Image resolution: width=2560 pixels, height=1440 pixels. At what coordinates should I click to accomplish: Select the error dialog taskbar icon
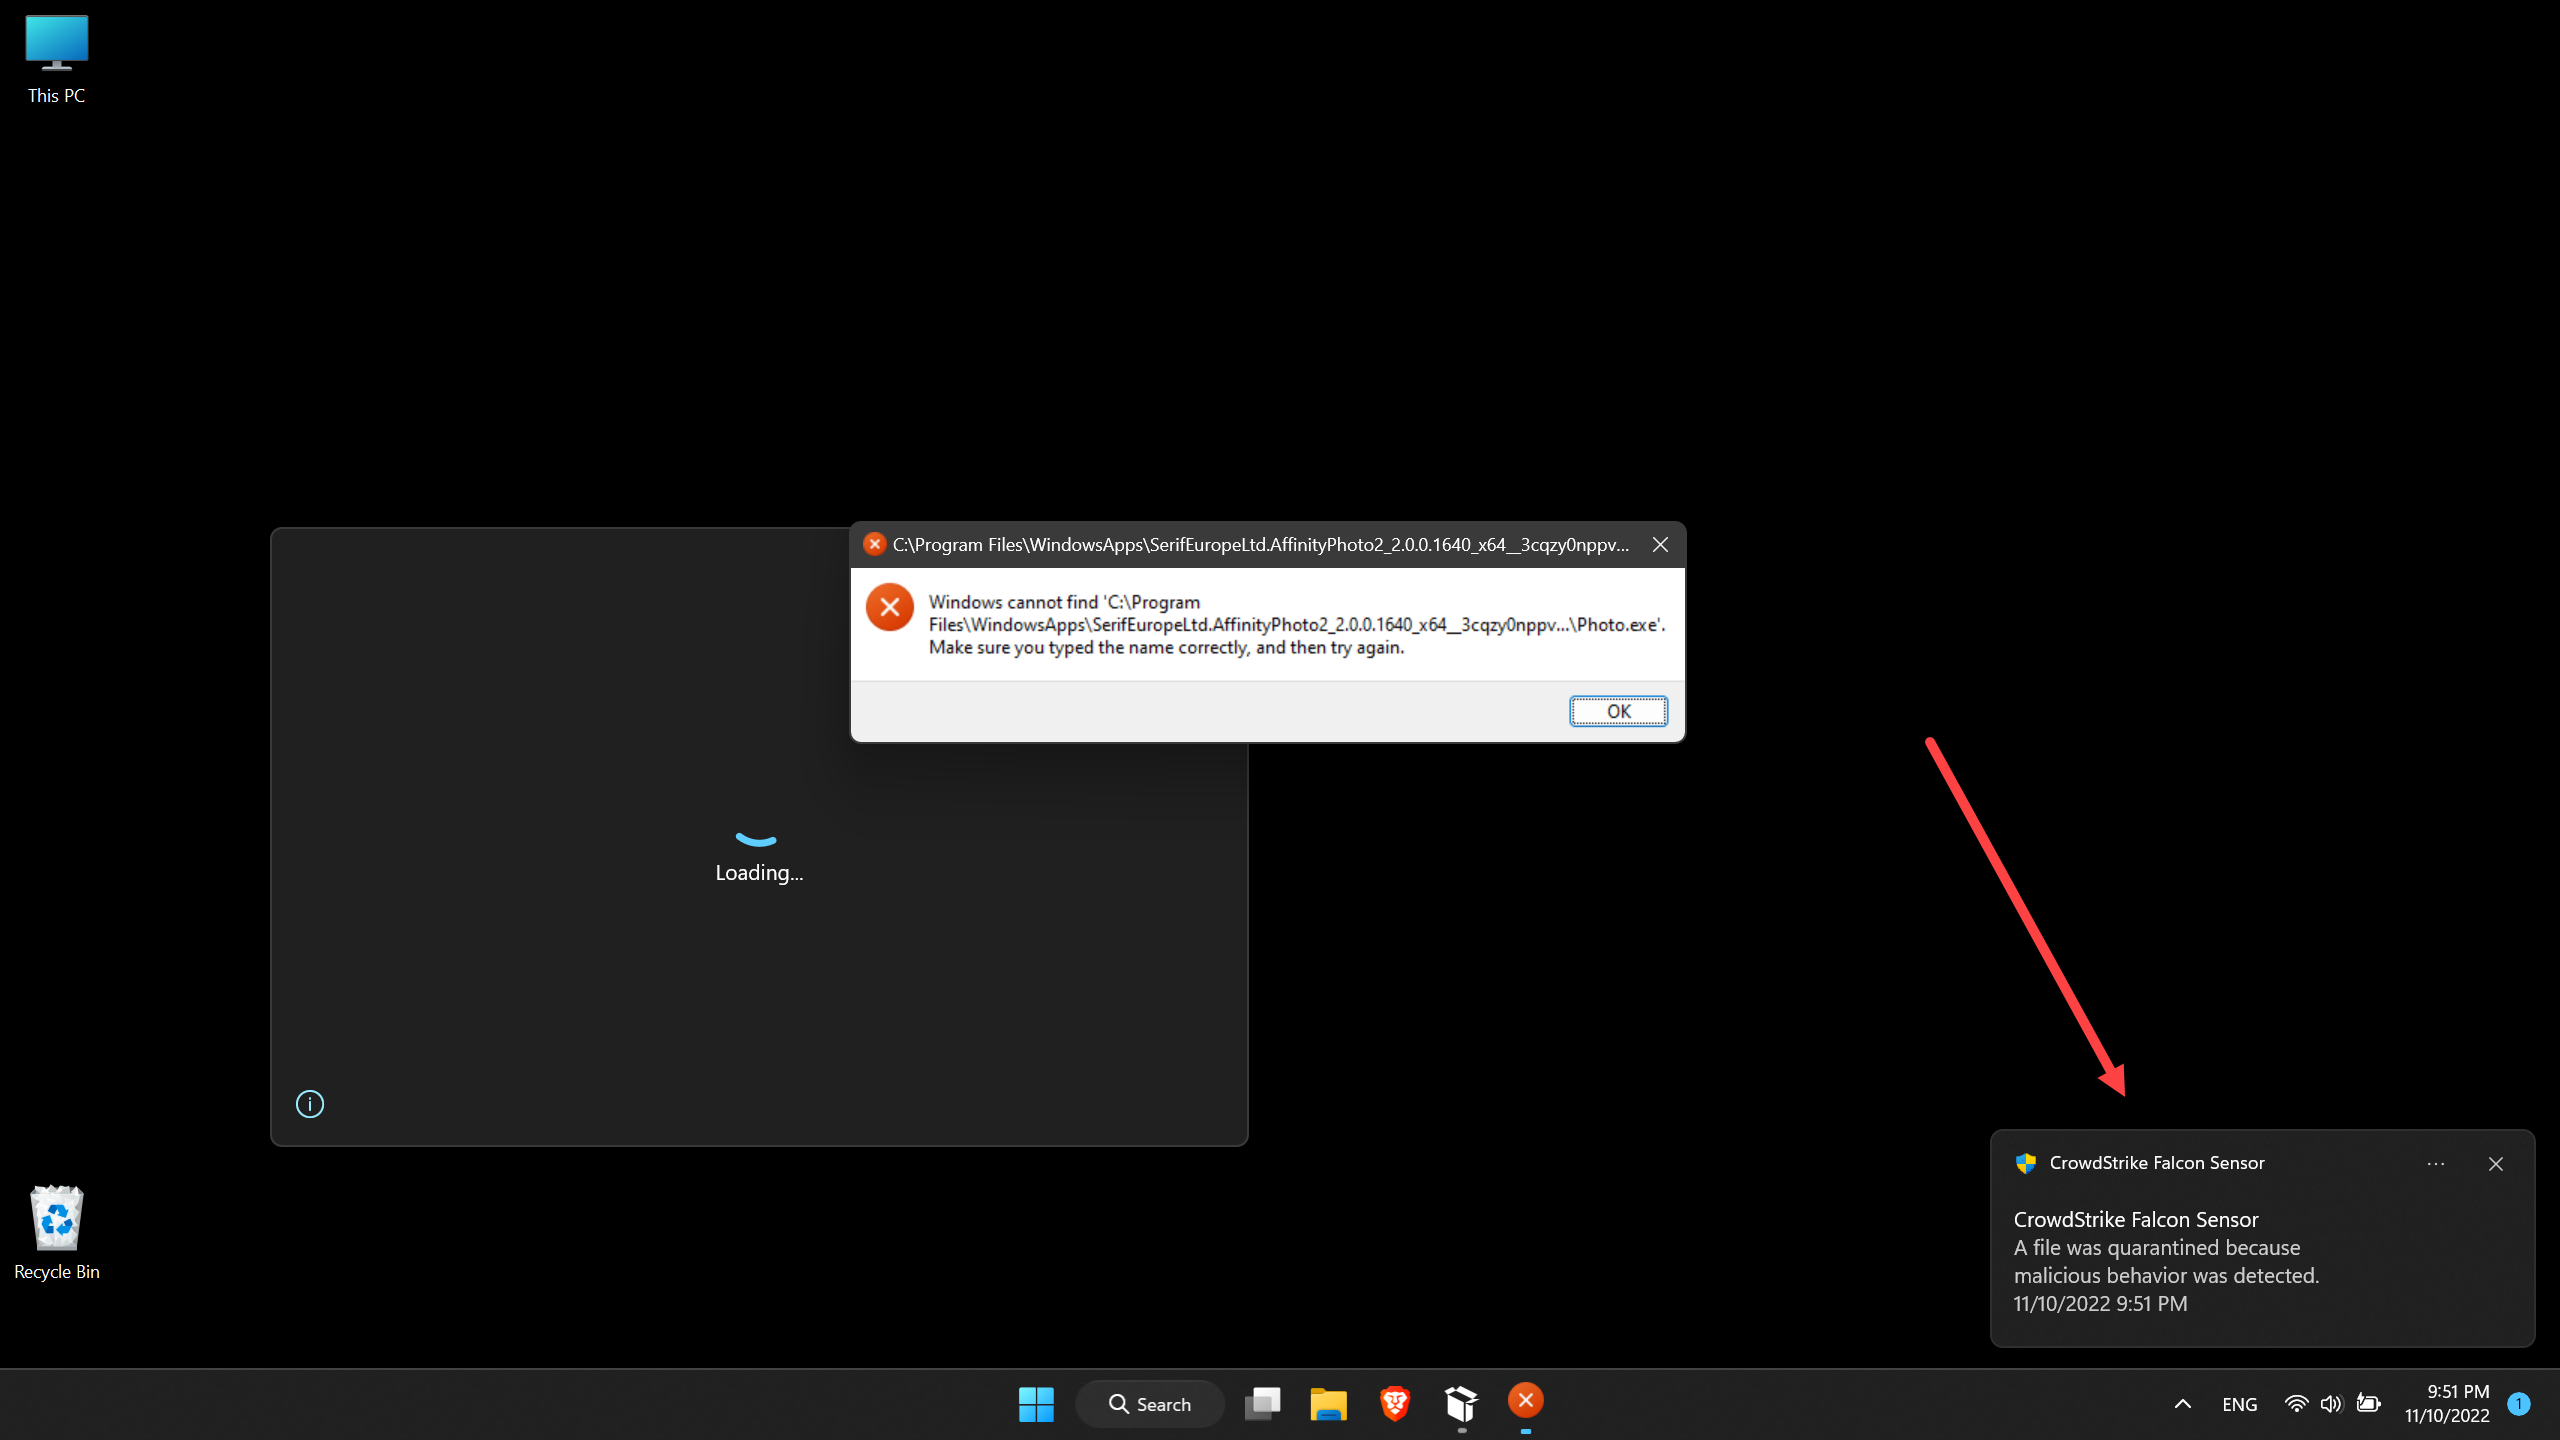[1525, 1401]
